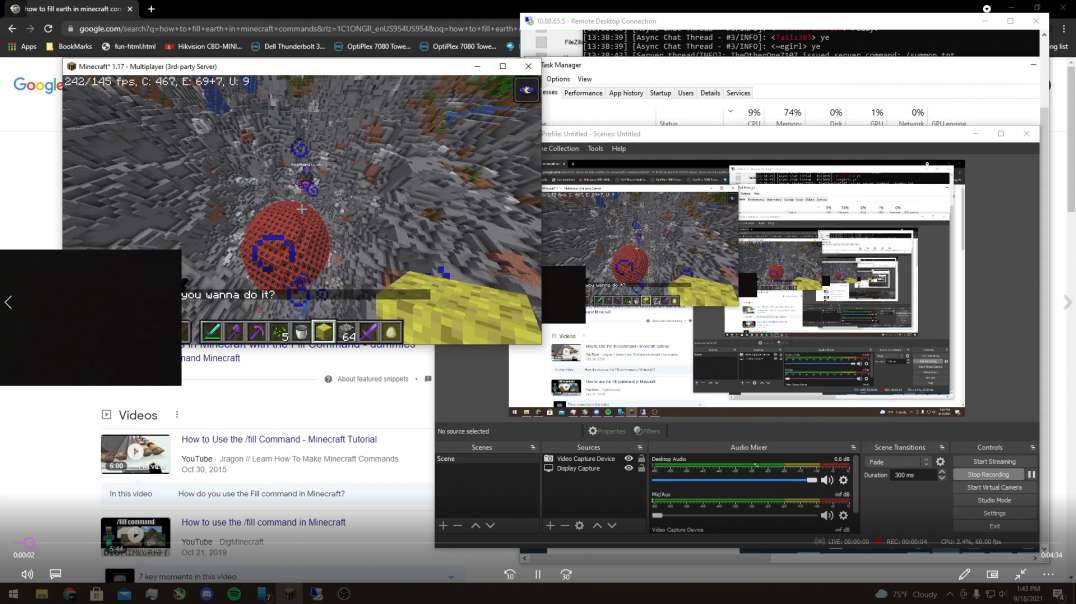Open source properties gear in Sources panel
Viewport: 1076px width, 604px height.
(580, 526)
